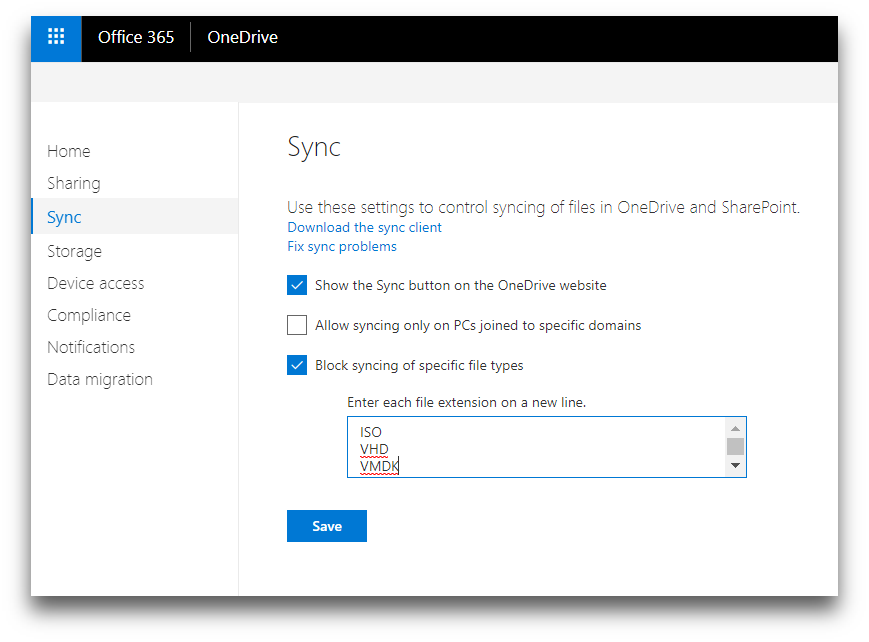Open the Office 365 app launcher grid
The height and width of the screenshot is (642, 869).
coord(56,38)
